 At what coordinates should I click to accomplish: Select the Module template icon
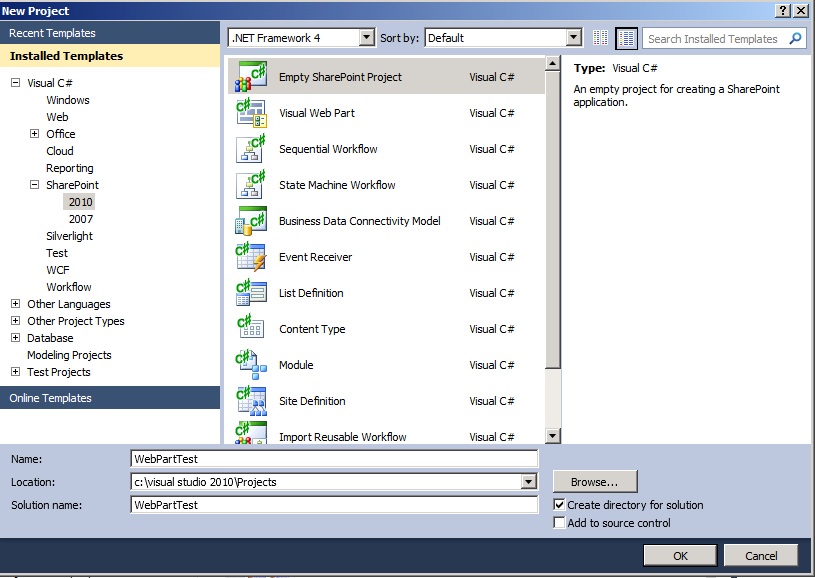tap(251, 365)
